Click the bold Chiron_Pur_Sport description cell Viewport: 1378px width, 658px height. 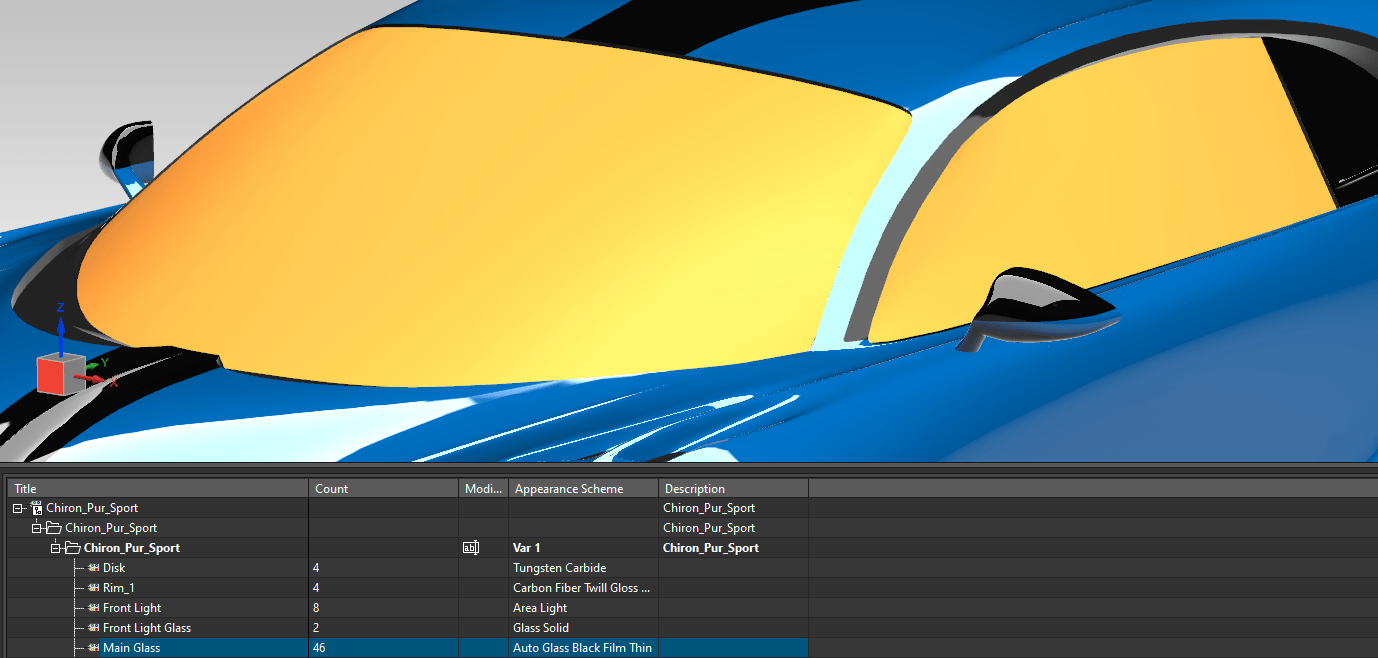(733, 548)
